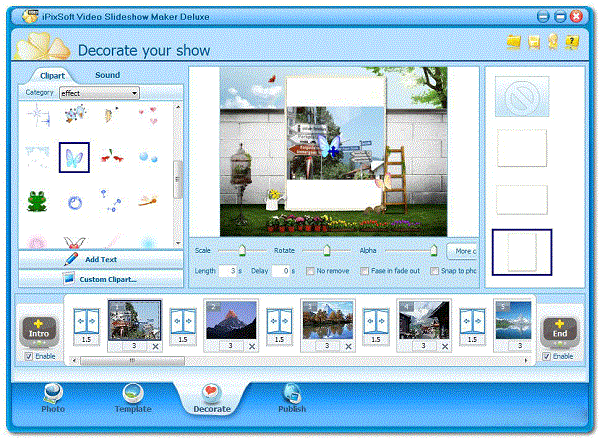
Task: Pick the dragonfly clipart
Action: [148, 201]
